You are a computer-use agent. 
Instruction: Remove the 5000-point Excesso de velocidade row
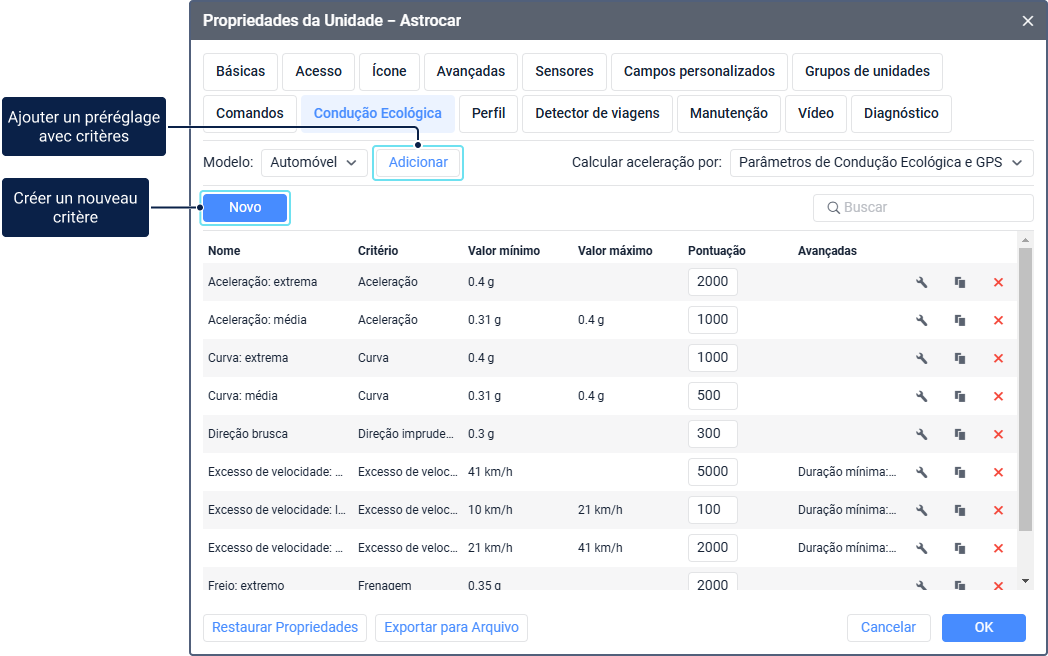pyautogui.click(x=998, y=473)
